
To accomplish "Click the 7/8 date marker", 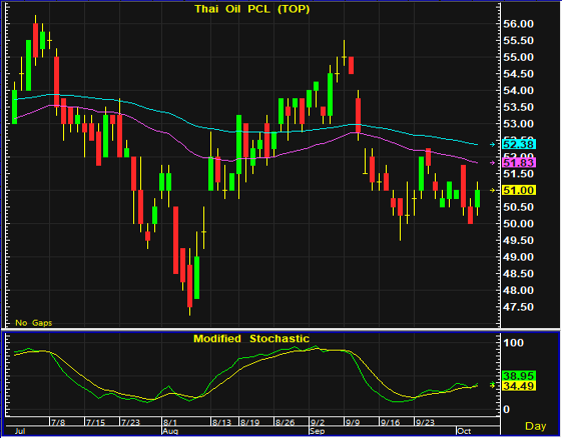I will tap(58, 422).
